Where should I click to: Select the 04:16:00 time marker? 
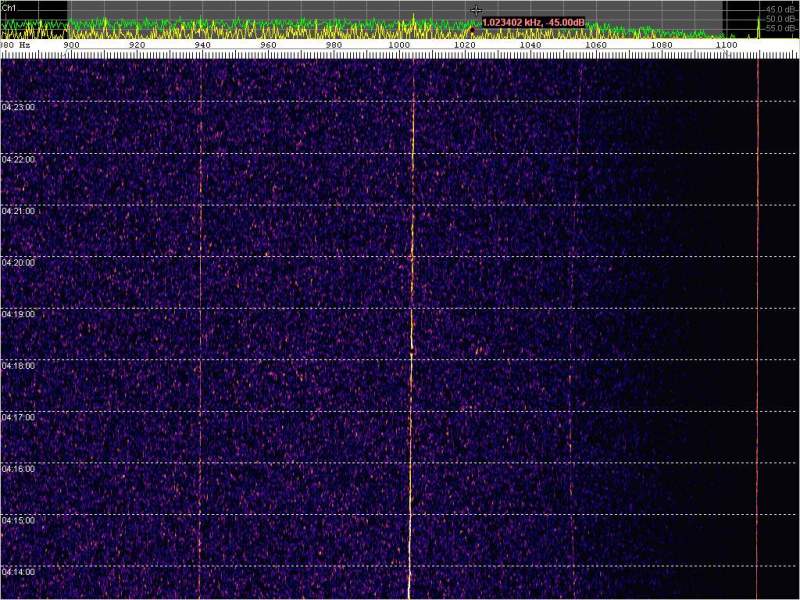[x=18, y=469]
